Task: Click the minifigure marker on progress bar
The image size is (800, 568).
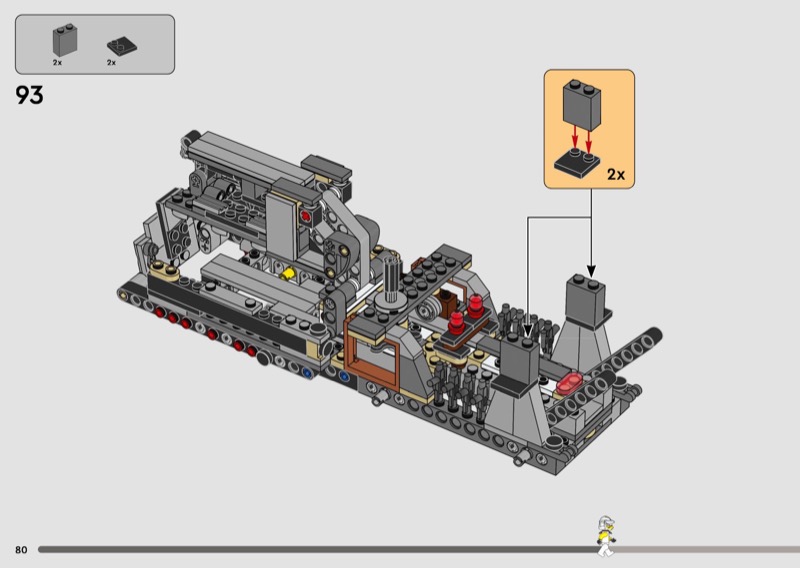Action: point(603,536)
